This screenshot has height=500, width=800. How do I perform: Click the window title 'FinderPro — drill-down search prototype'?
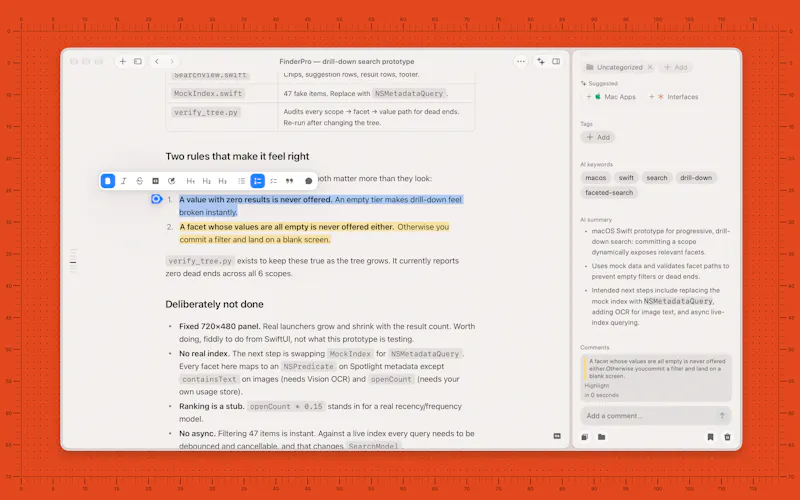[x=347, y=61]
